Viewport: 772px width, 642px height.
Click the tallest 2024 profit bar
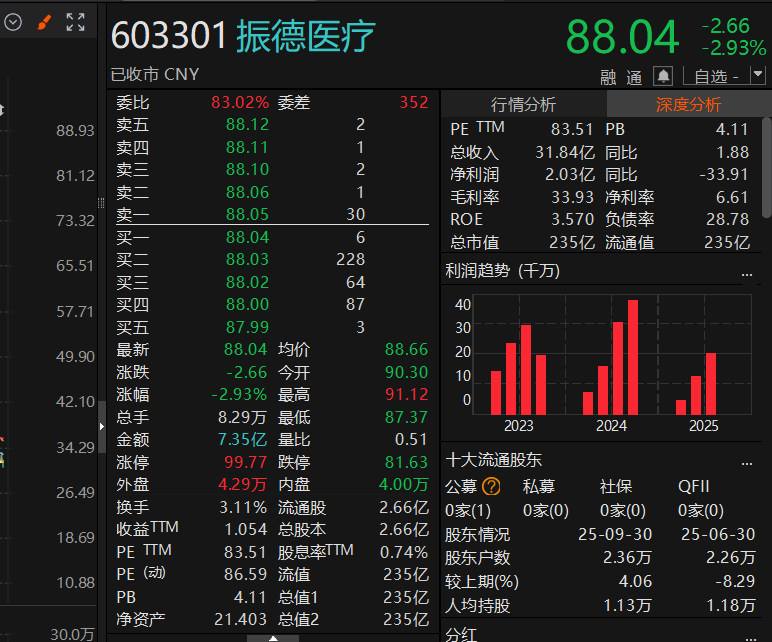633,357
